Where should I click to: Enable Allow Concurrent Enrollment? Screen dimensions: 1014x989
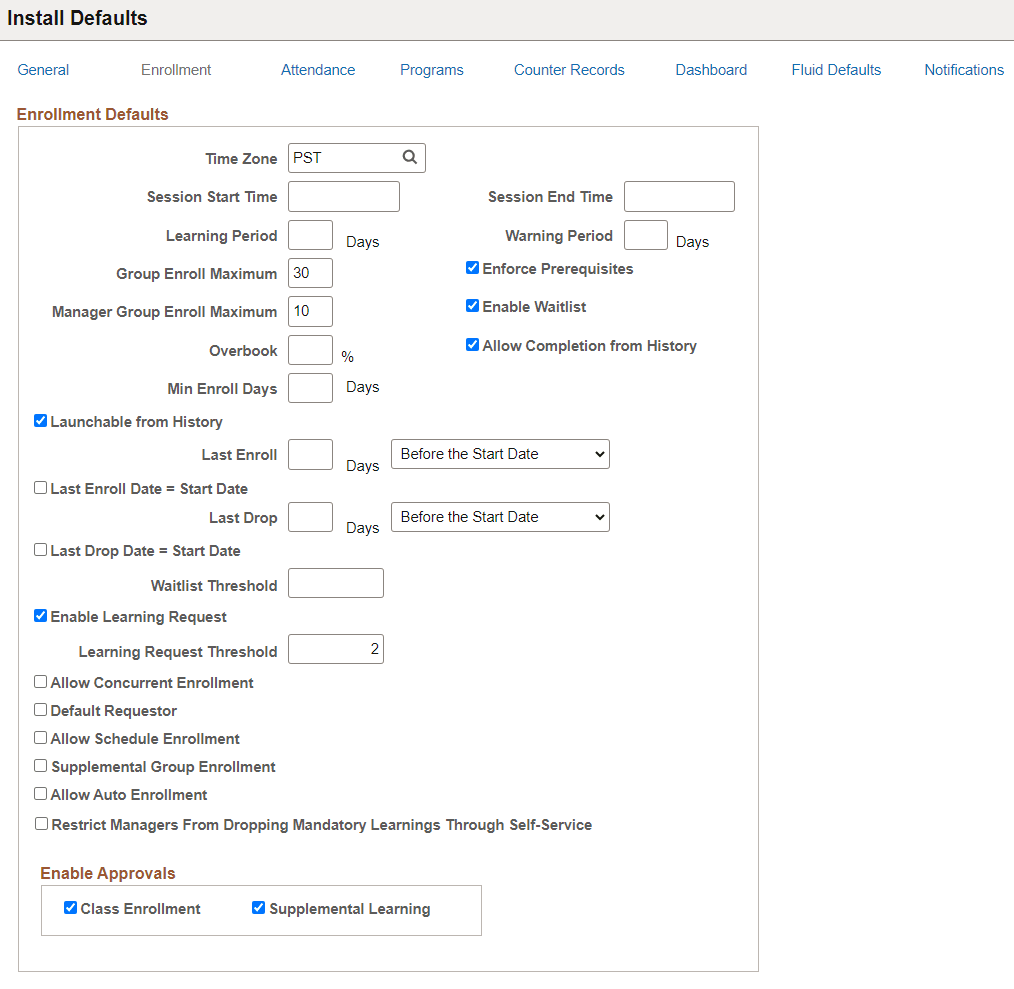click(40, 681)
